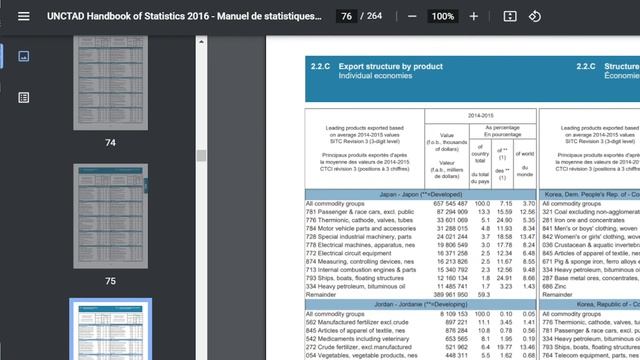Click '793 Ships, boats, floating structures' Japan row
Screen dimensions: 640x360
coord(420,278)
